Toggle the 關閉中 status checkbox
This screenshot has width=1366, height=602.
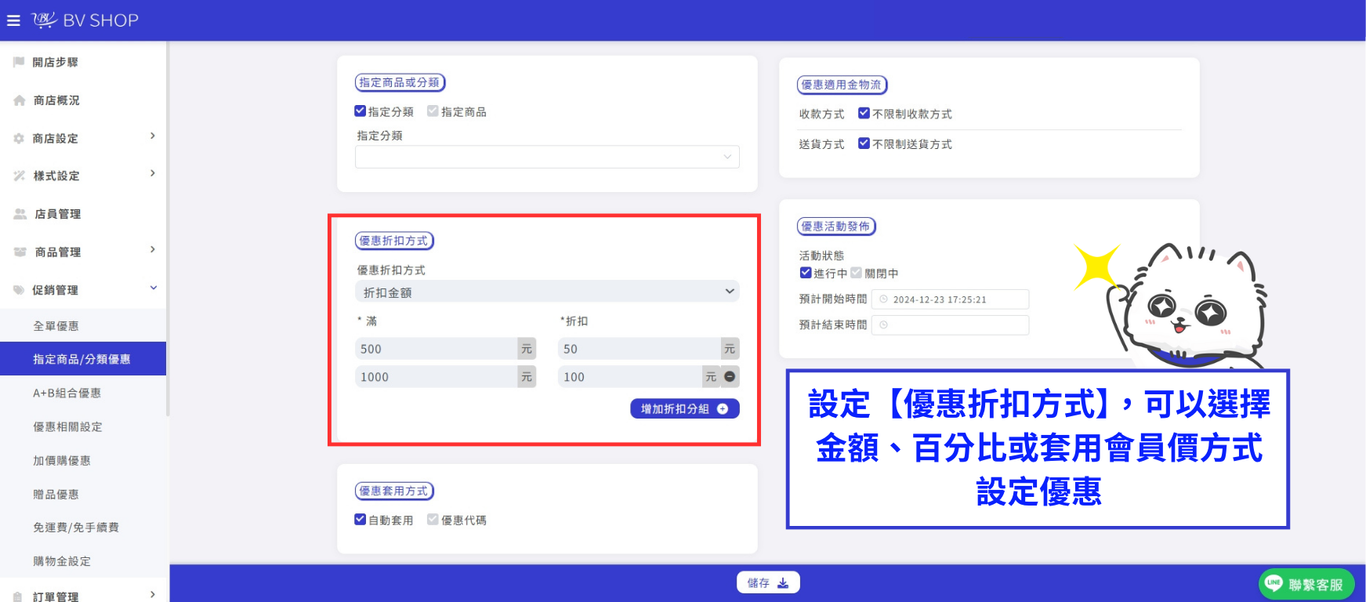856,273
